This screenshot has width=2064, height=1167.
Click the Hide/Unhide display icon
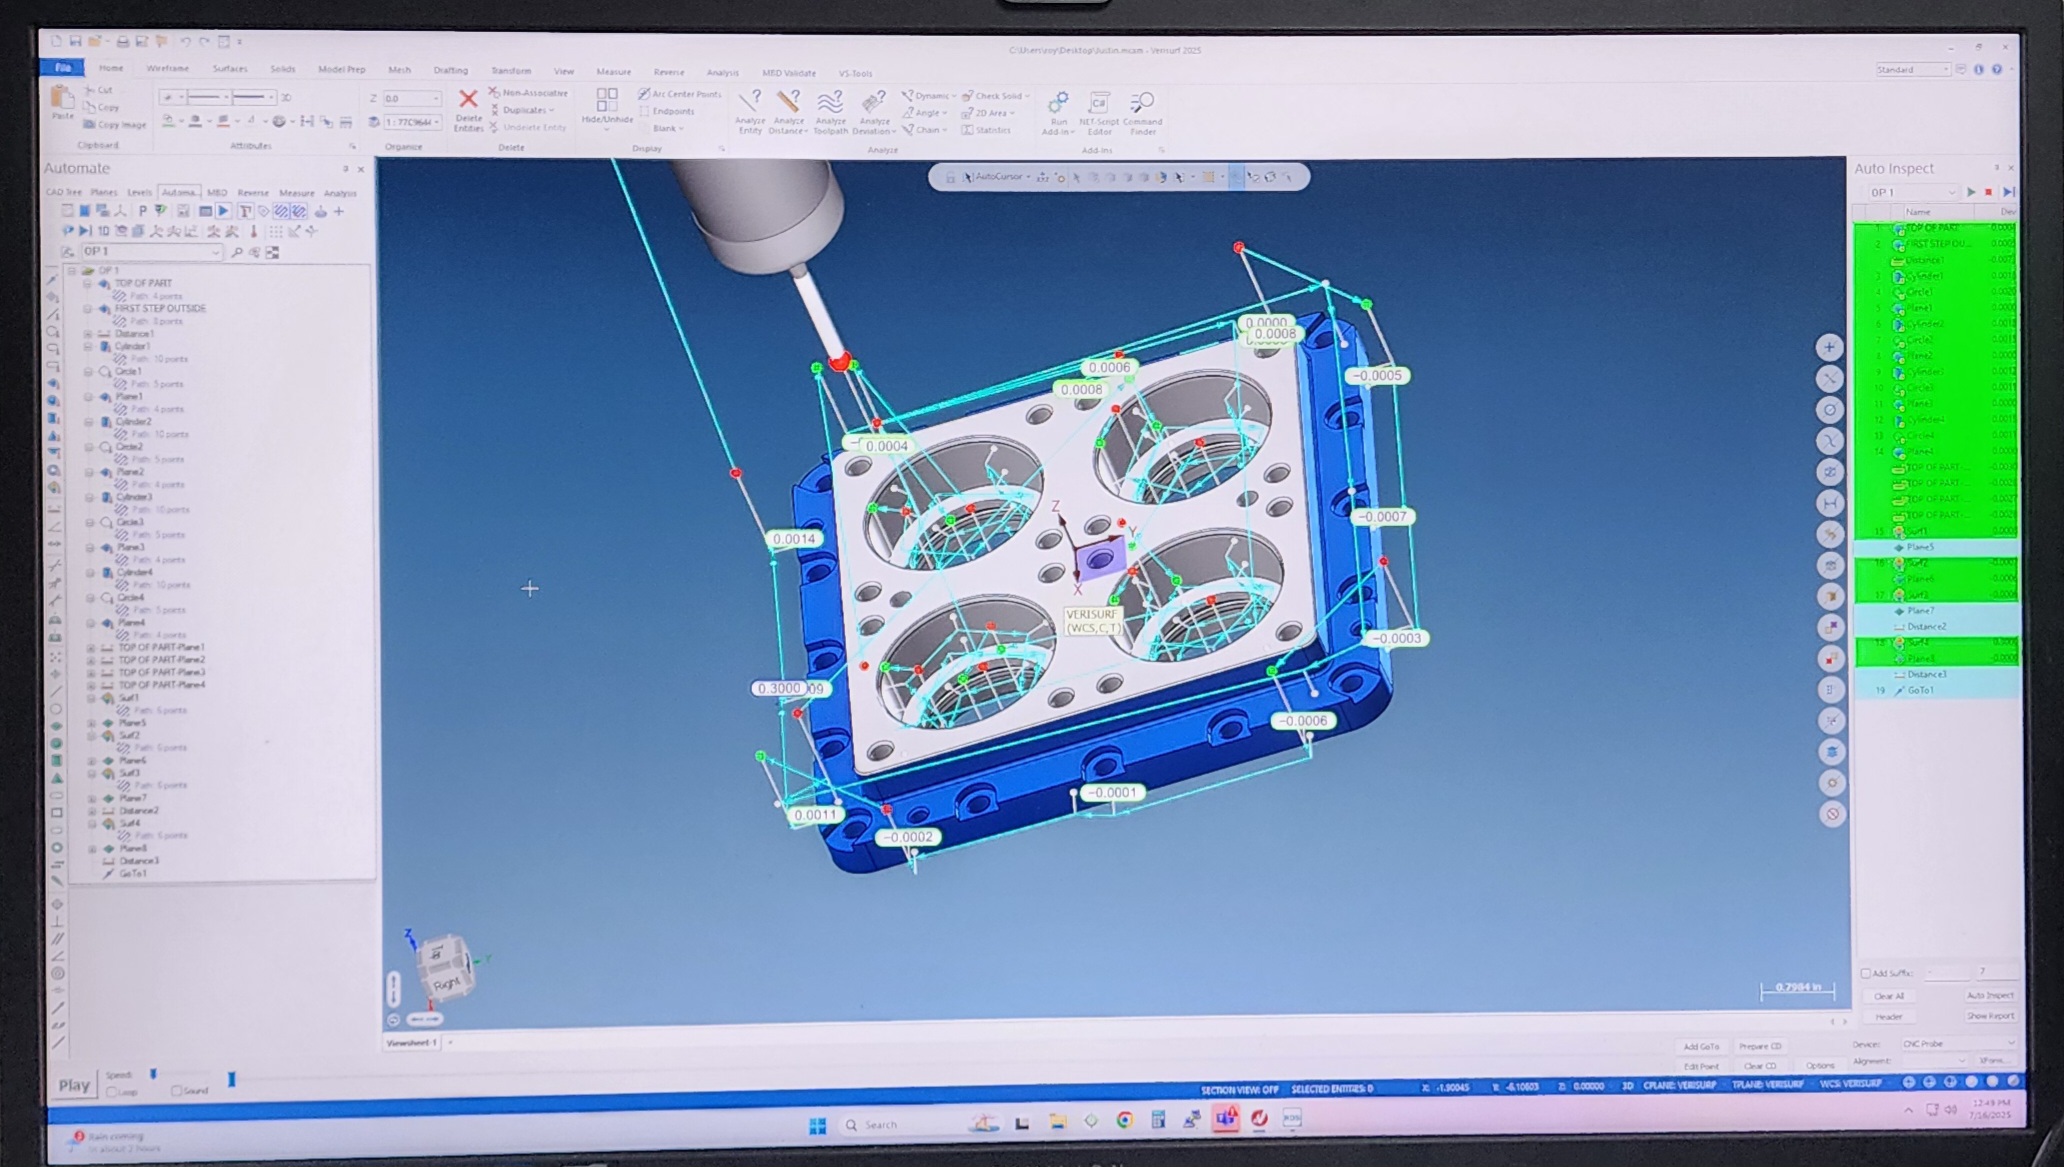point(607,100)
